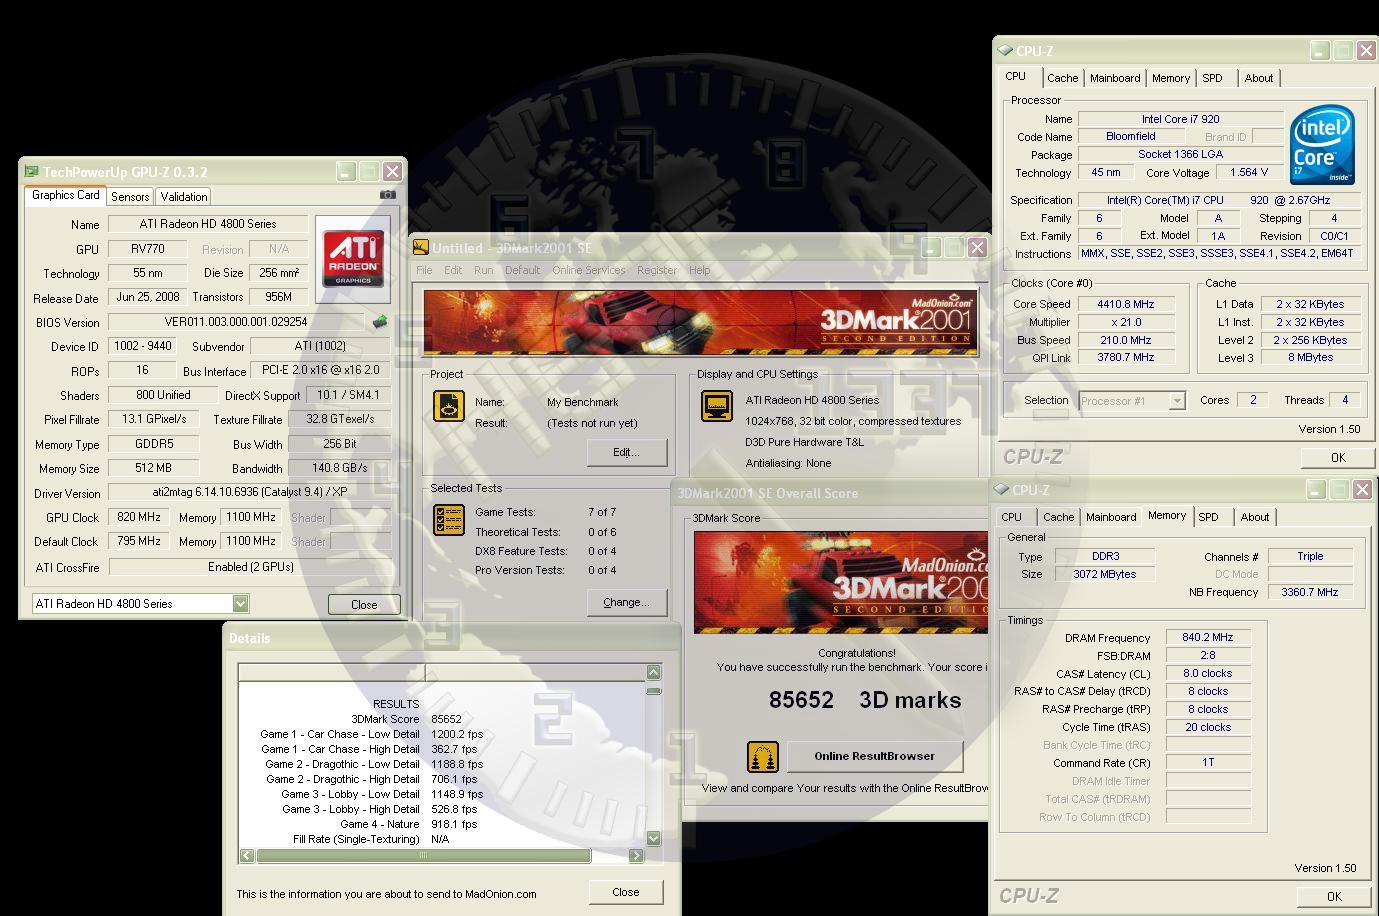Click 3DMark2001 SE title bar icon
The image size is (1379, 916).
point(421,248)
